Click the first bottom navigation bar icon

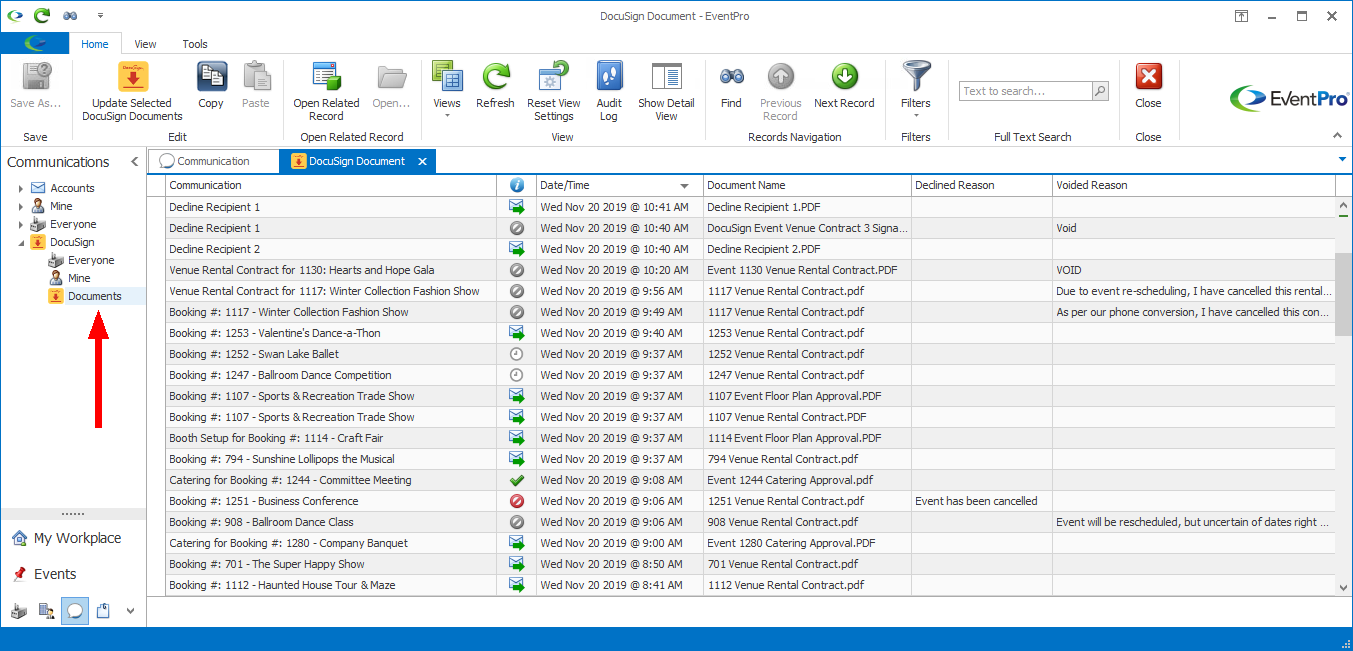pyautogui.click(x=19, y=611)
